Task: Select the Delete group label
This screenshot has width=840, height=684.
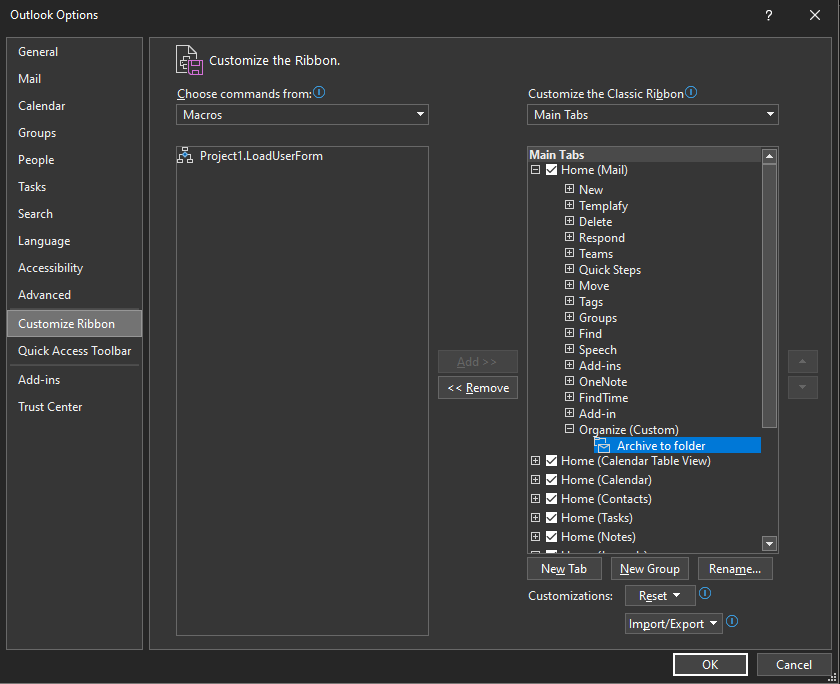Action: [595, 221]
